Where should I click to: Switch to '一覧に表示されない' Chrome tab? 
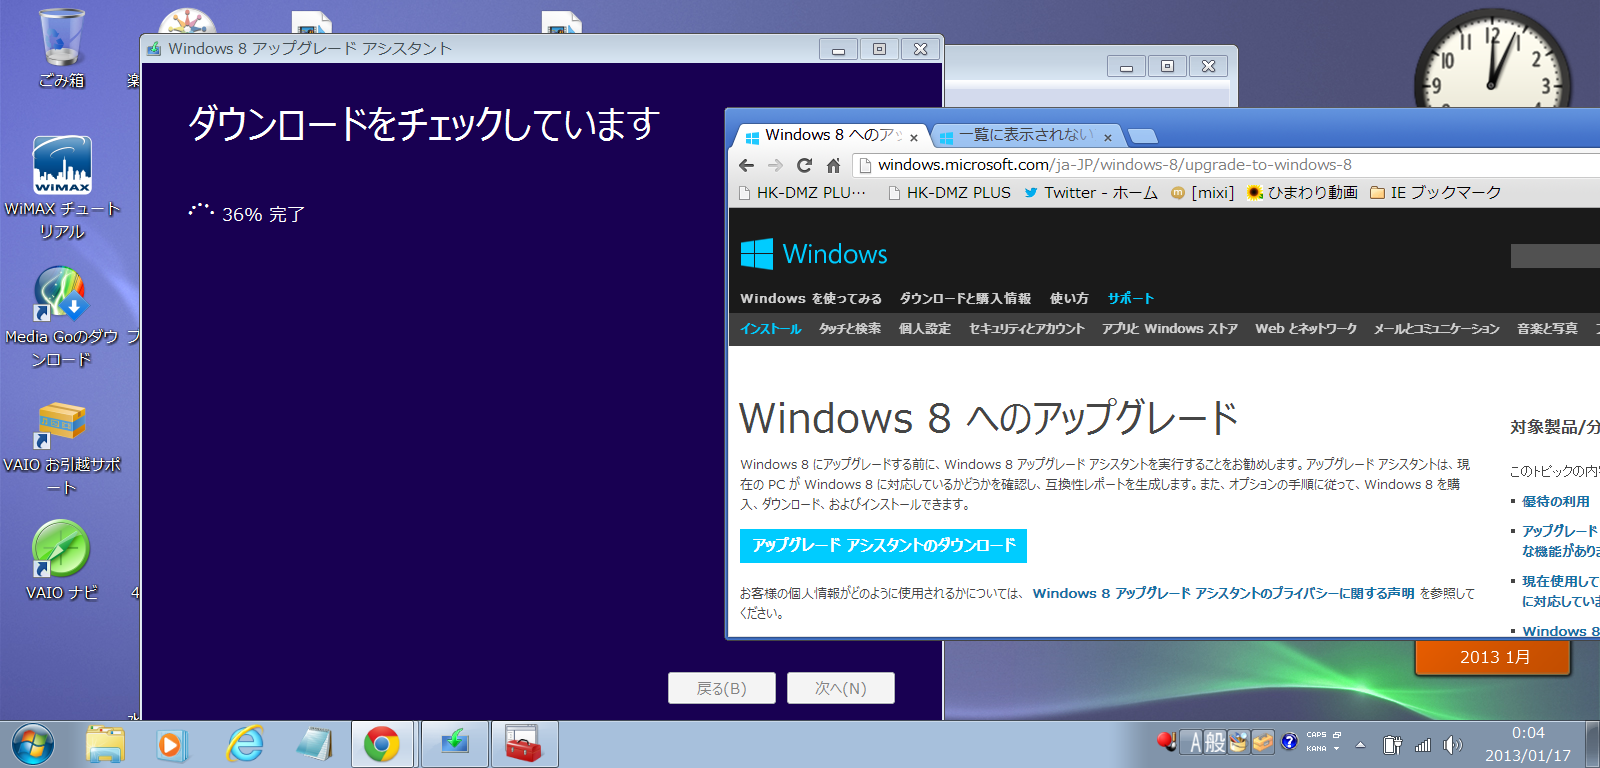point(1026,135)
